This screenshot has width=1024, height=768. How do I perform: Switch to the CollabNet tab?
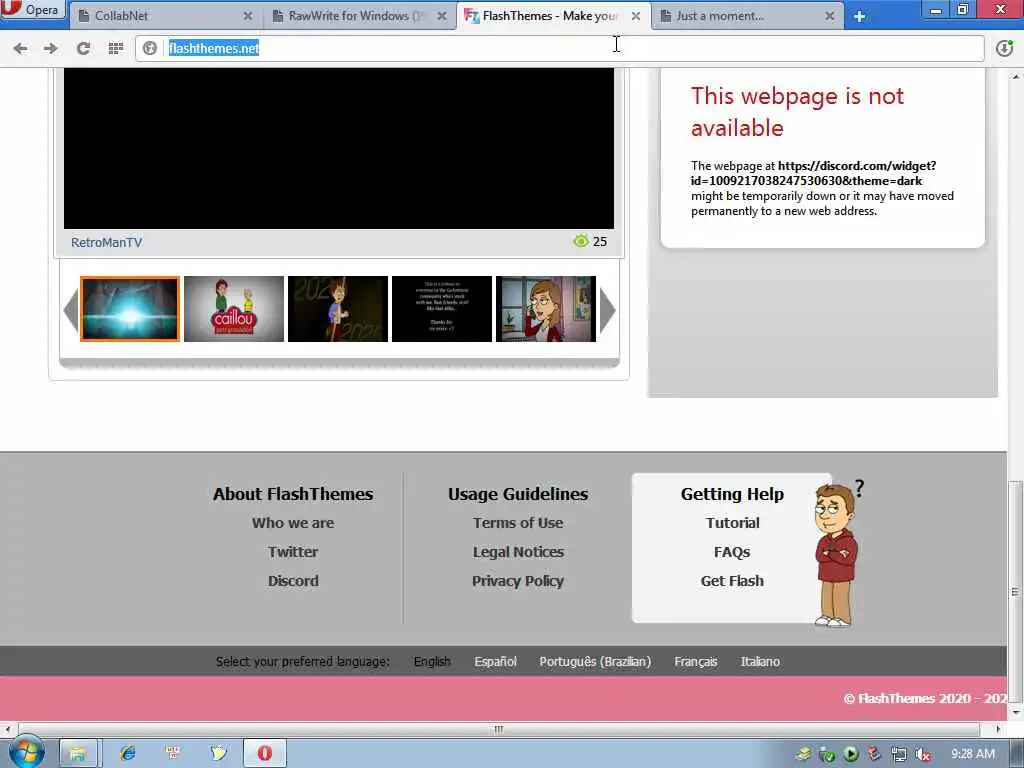click(x=166, y=16)
